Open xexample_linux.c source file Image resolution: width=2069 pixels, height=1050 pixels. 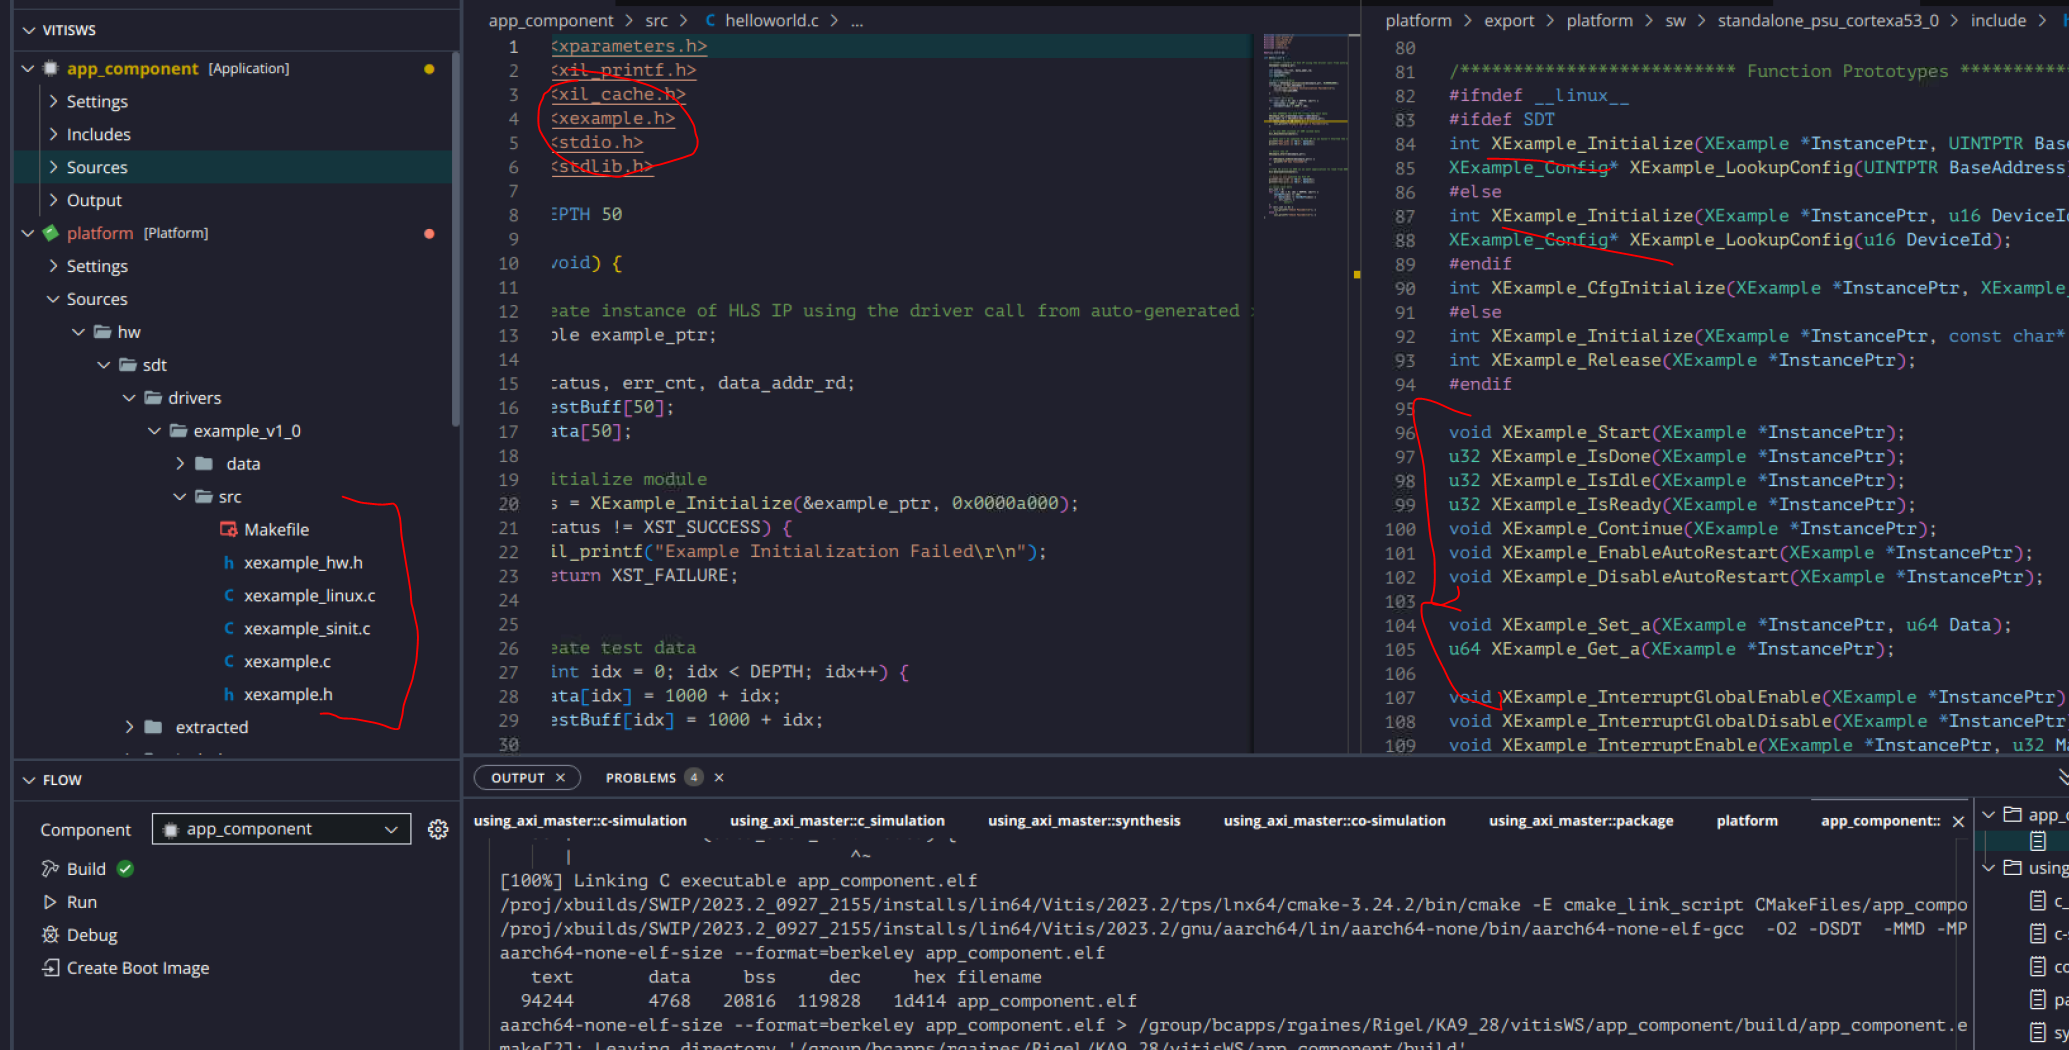coord(309,596)
